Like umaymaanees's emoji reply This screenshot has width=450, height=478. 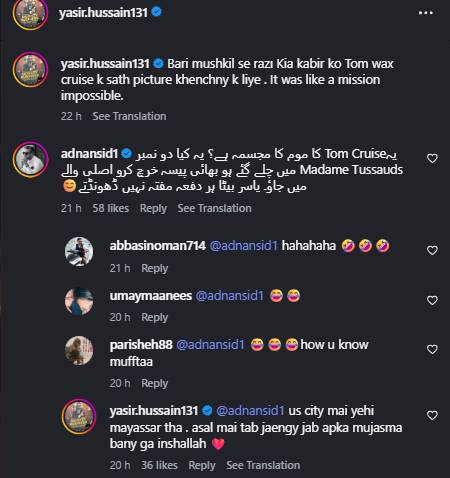tap(432, 301)
